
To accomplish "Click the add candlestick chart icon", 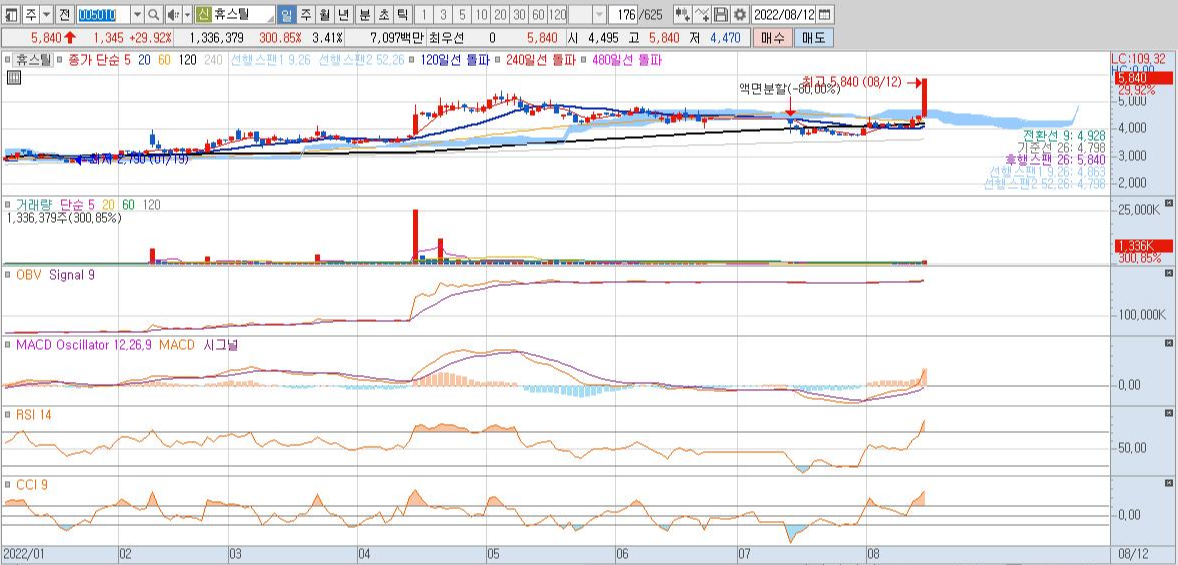I will 681,14.
